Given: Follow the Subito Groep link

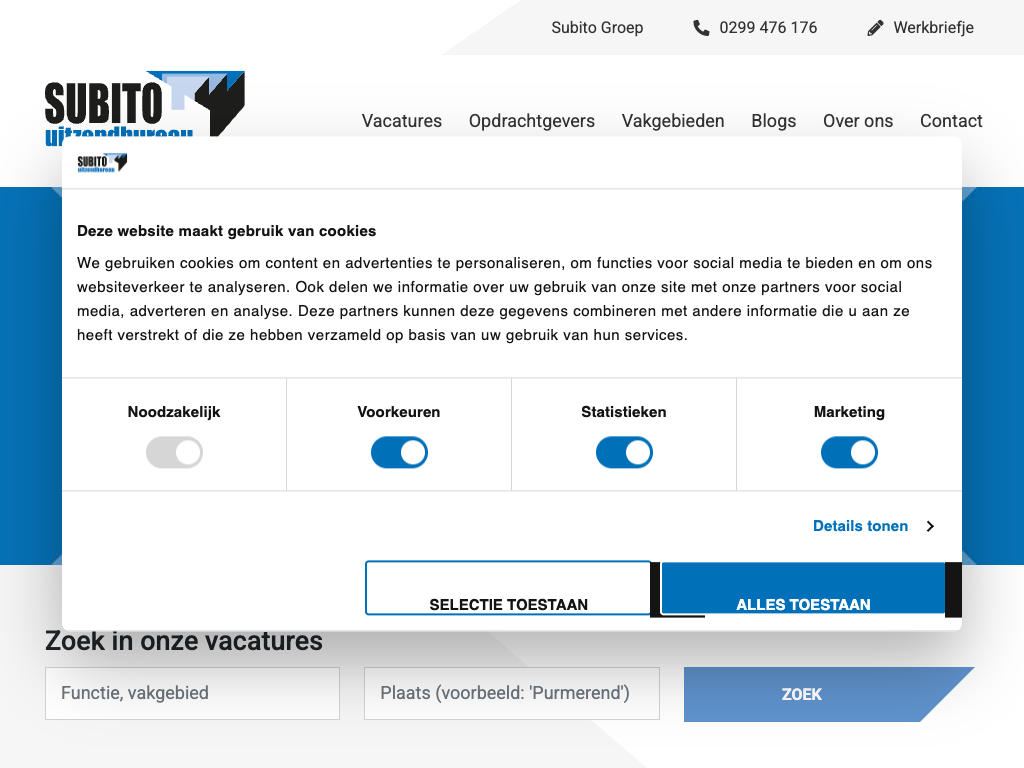Looking at the screenshot, I should [597, 28].
